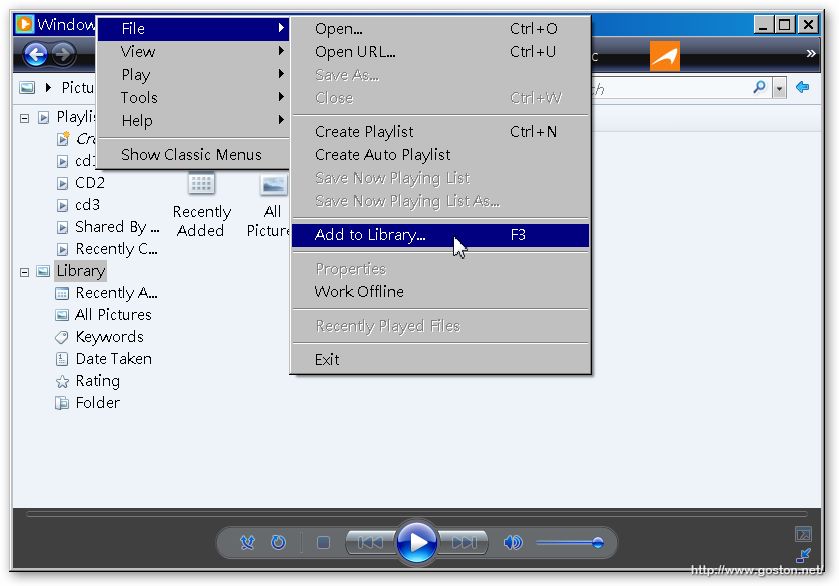Viewport: 839px width, 586px height.
Task: Collapse the Playlists tree node
Action: (x=24, y=118)
